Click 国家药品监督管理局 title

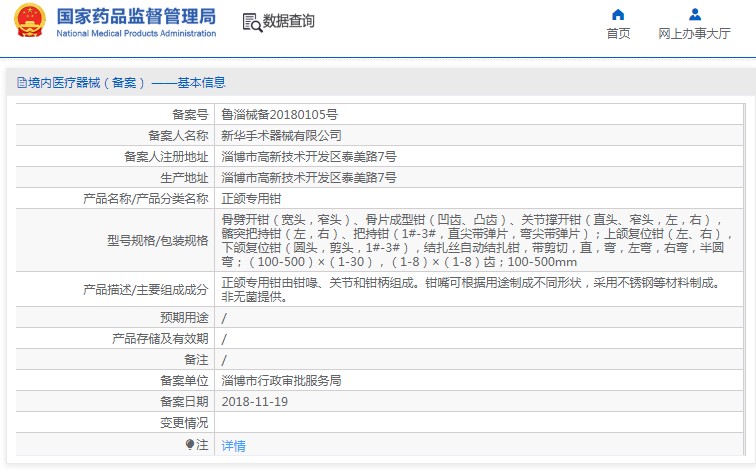coord(136,16)
